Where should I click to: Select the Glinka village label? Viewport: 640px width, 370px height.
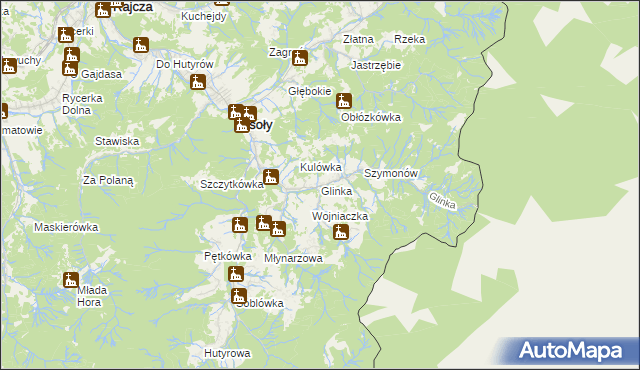337,191
